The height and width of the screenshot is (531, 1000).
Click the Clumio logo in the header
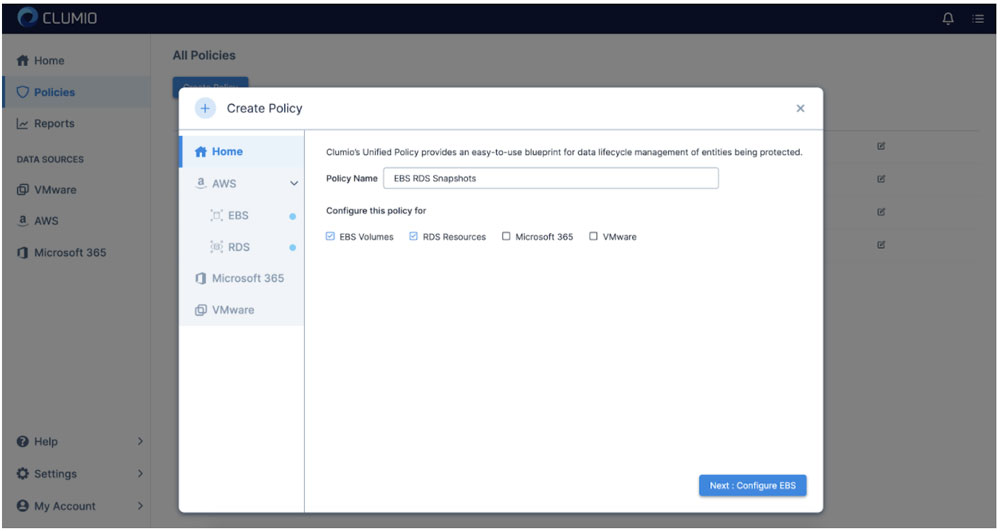(57, 18)
